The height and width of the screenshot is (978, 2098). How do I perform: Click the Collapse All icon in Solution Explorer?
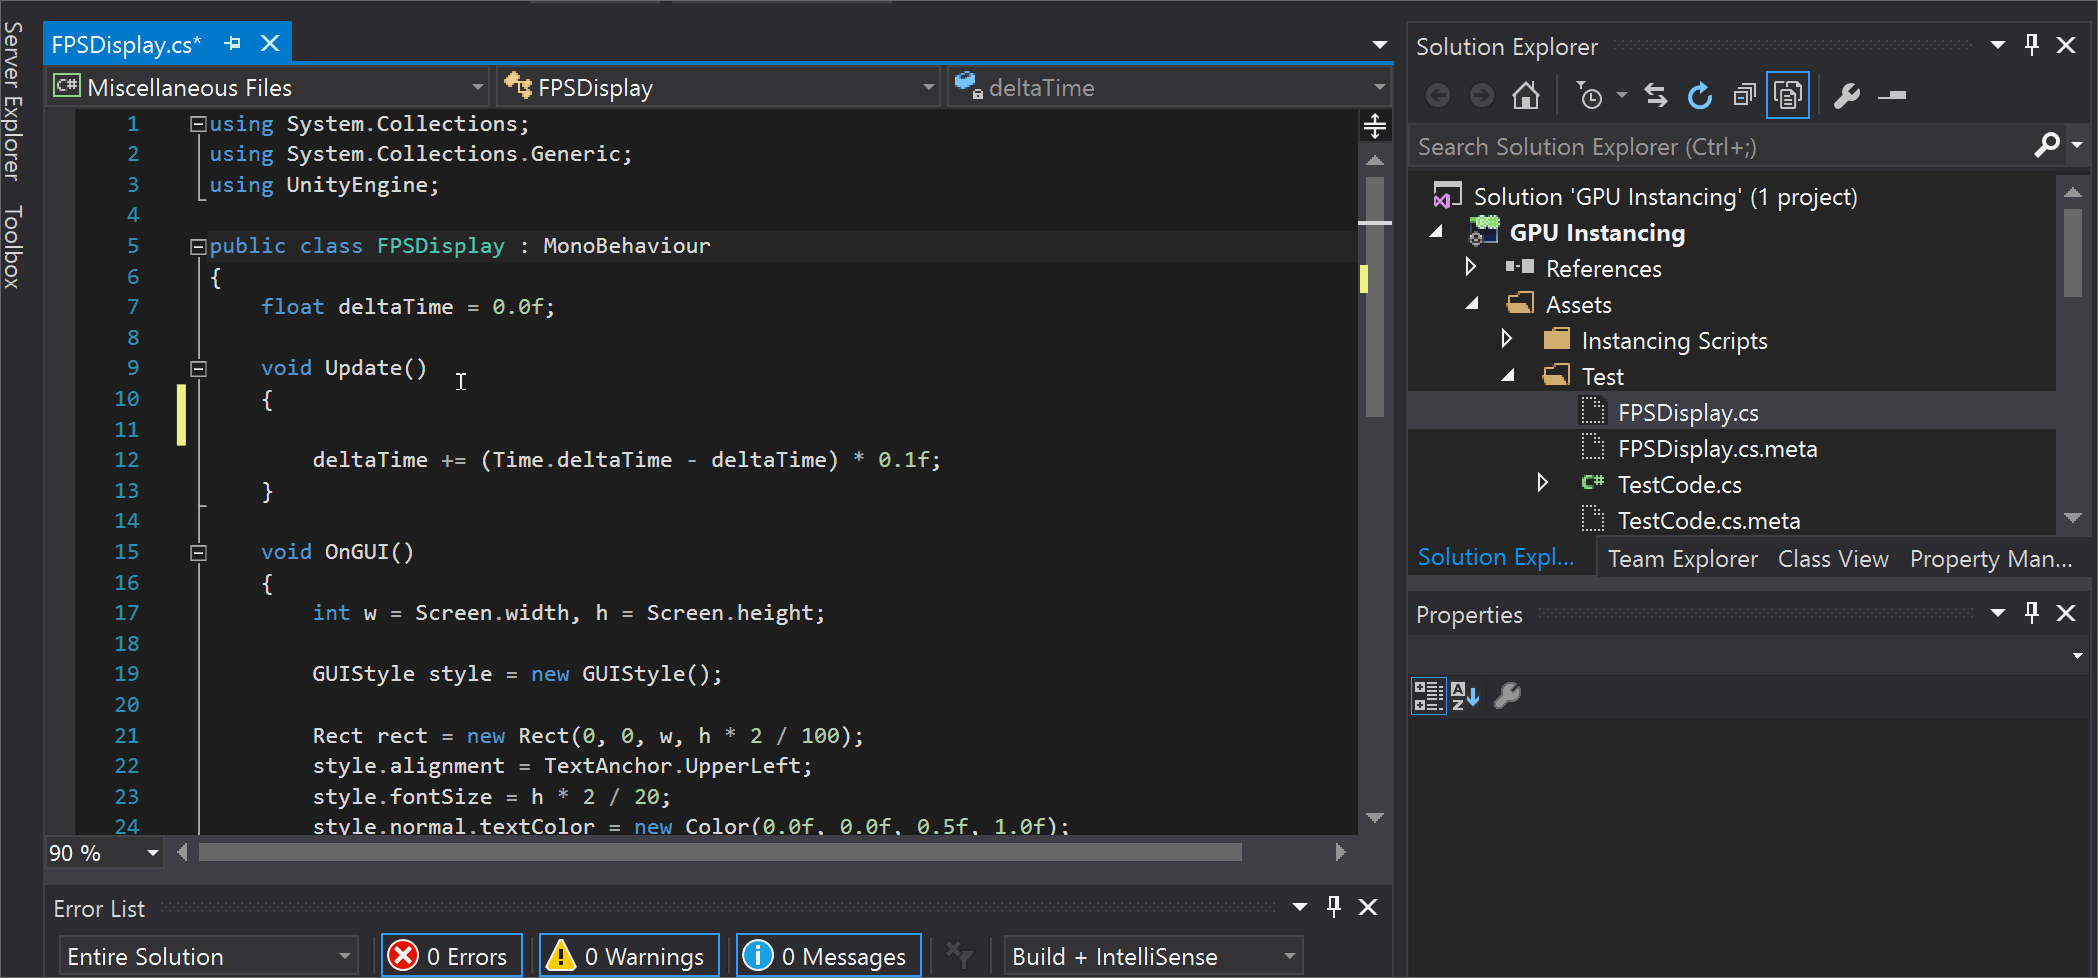pyautogui.click(x=1745, y=95)
